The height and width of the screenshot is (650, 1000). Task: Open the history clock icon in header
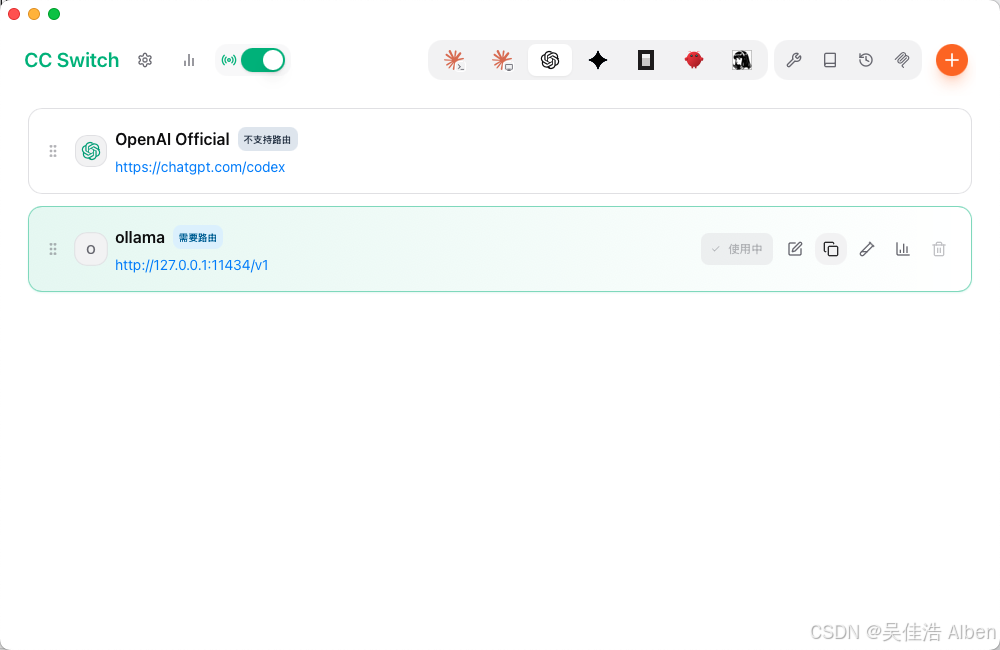(x=865, y=60)
